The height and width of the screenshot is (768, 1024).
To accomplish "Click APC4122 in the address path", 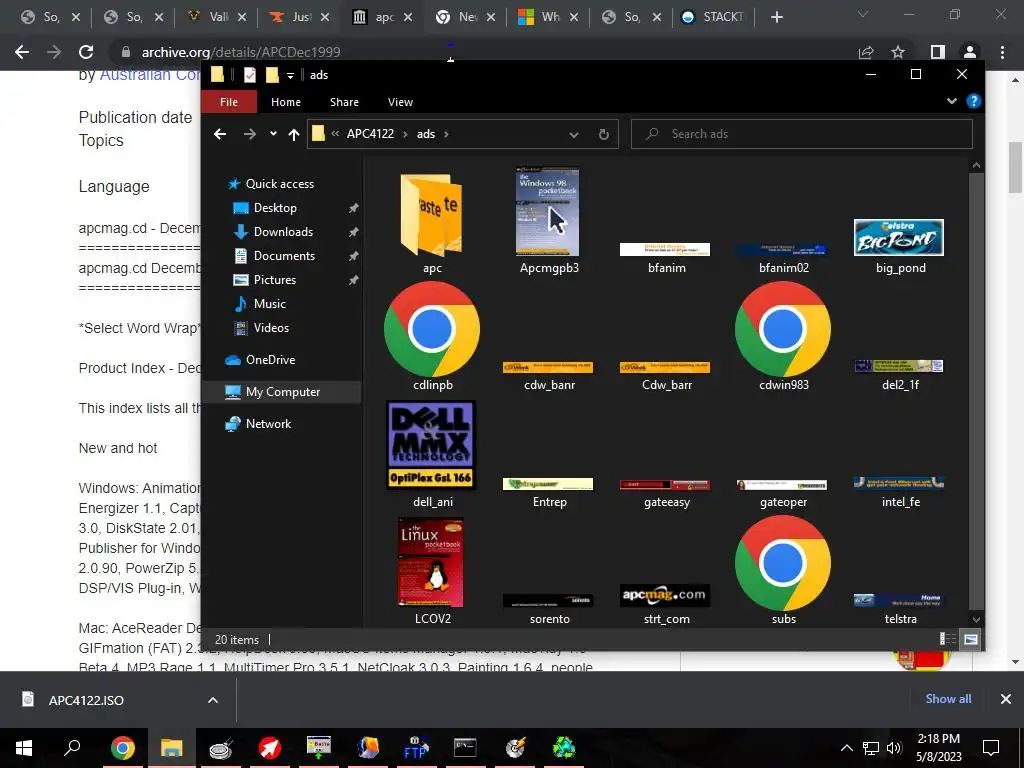I will pos(370,134).
